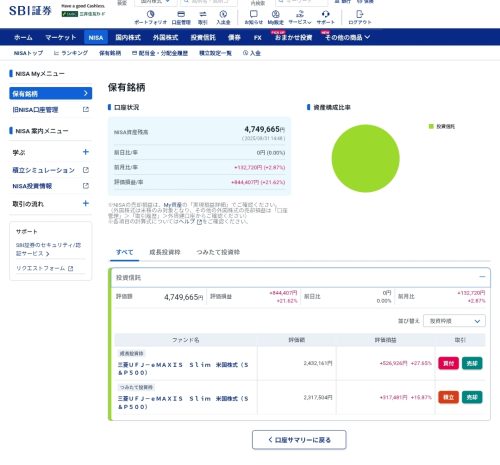Click 買付 button for 成長投資枠 fund
The height and width of the screenshot is (465, 500).
[448, 363]
